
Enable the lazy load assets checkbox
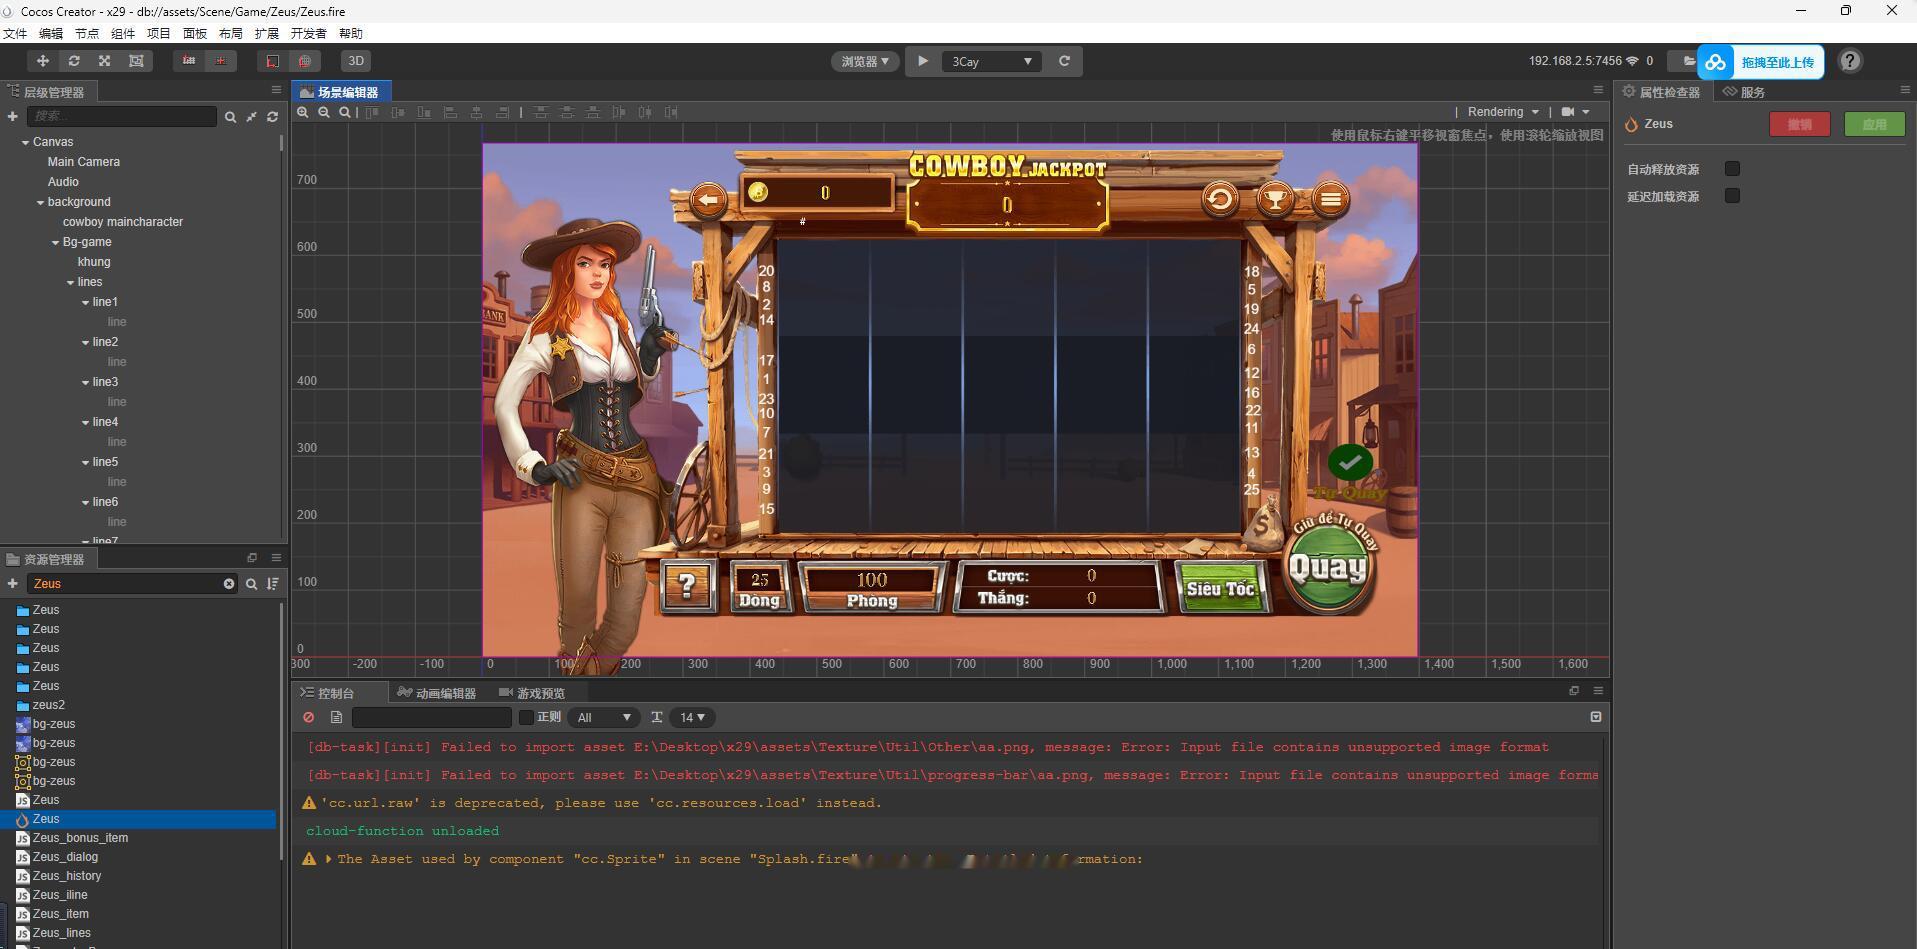pos(1732,196)
